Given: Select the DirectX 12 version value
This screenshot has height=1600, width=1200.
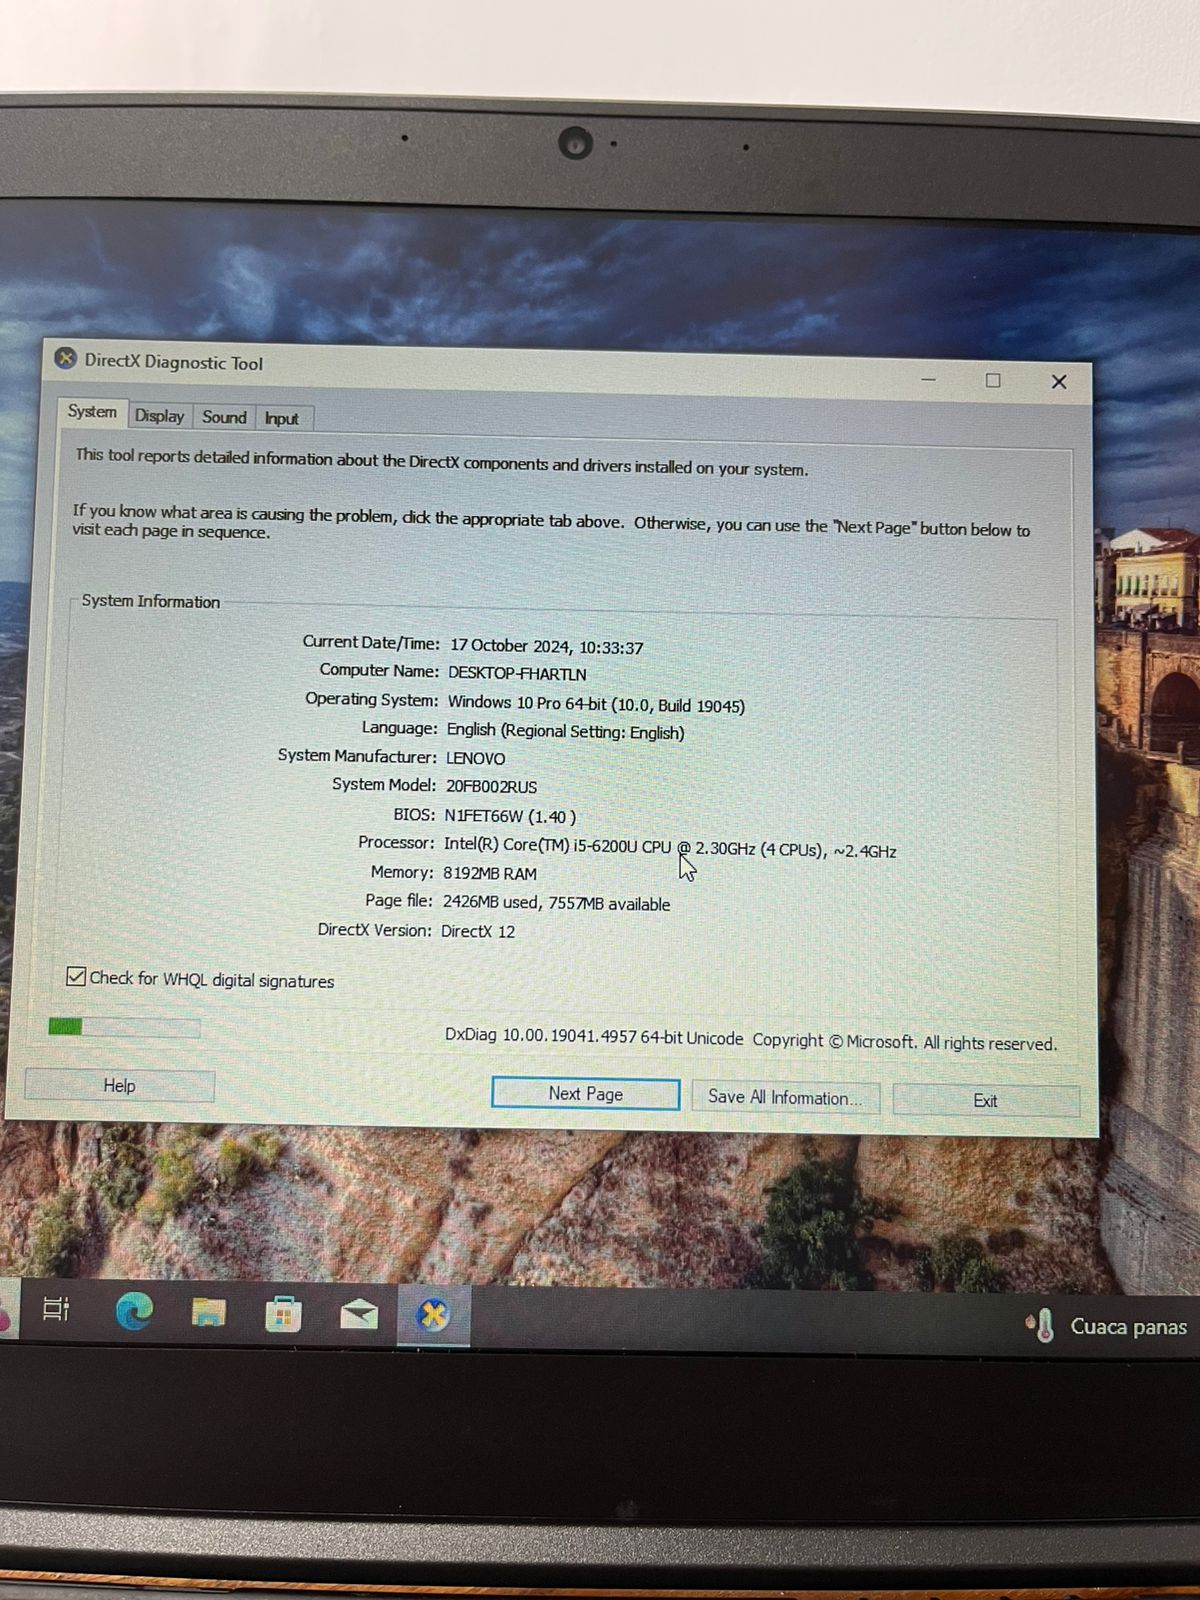Looking at the screenshot, I should pyautogui.click(x=478, y=931).
